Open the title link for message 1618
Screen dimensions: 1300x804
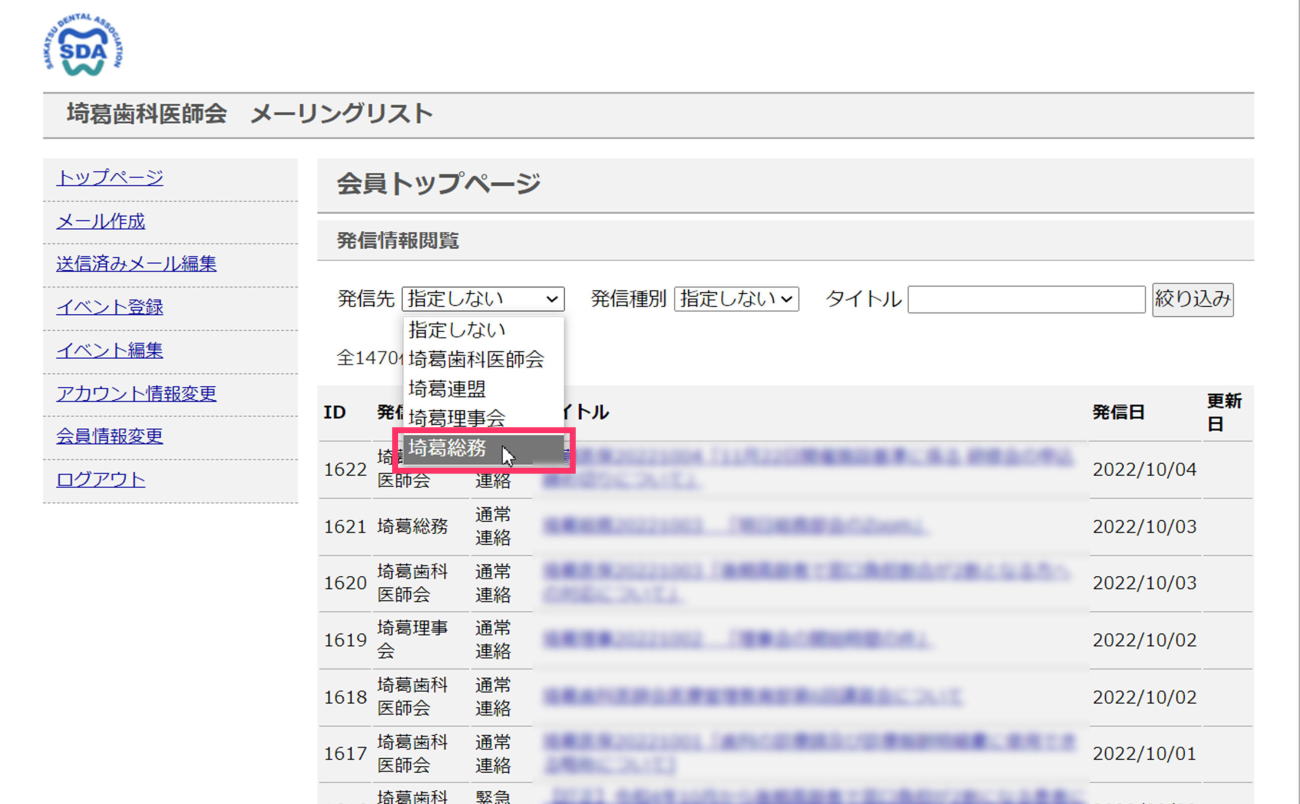752,696
